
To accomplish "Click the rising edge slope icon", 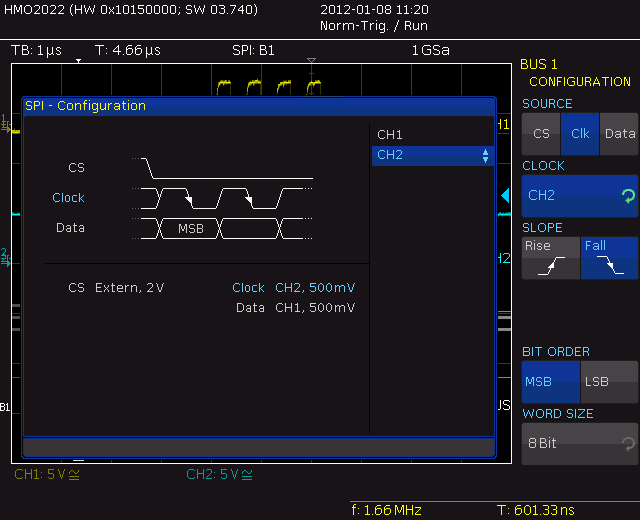I will (550, 267).
